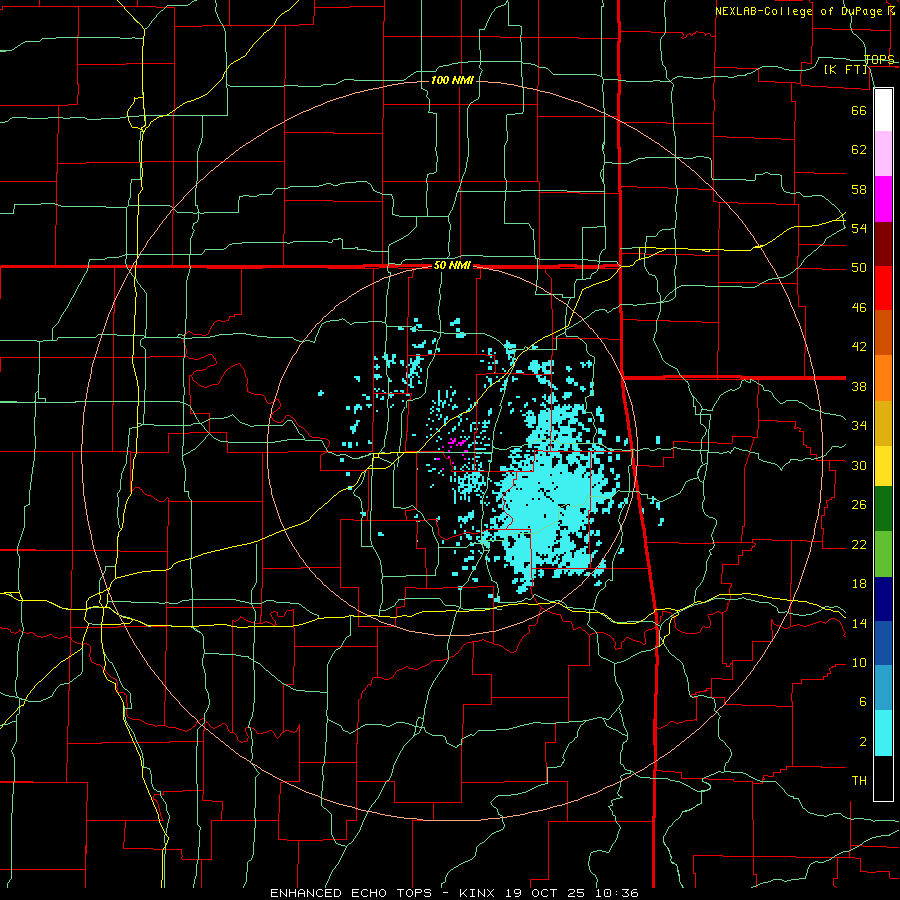Click the "100 NMI" range ring label

tap(452, 80)
